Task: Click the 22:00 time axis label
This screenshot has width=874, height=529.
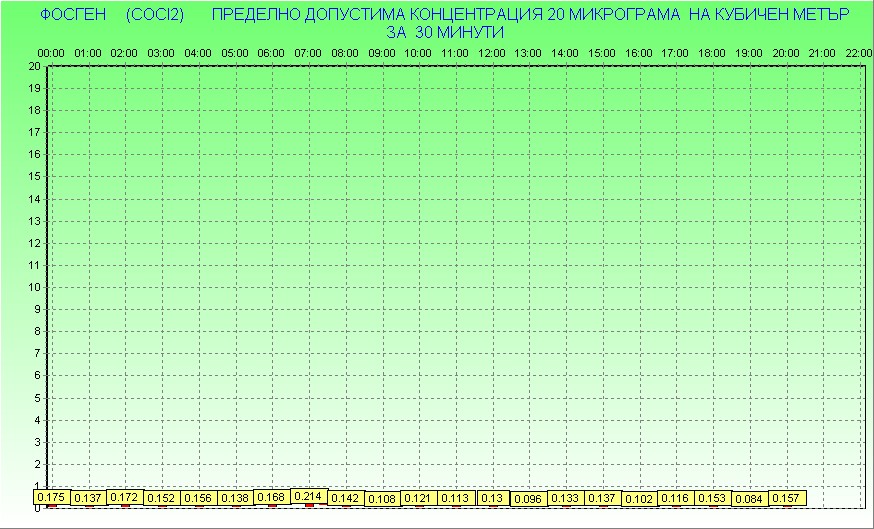Action: 858,54
